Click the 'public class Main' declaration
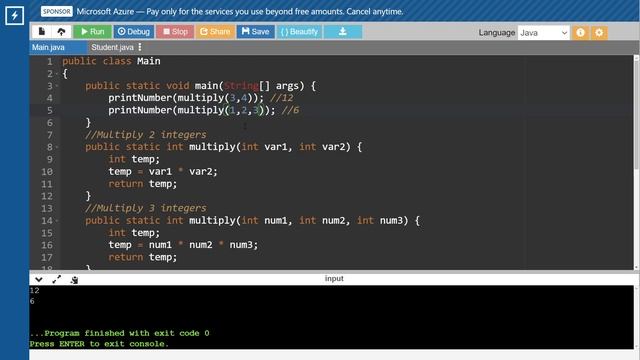Image resolution: width=640 pixels, height=360 pixels. pos(111,61)
